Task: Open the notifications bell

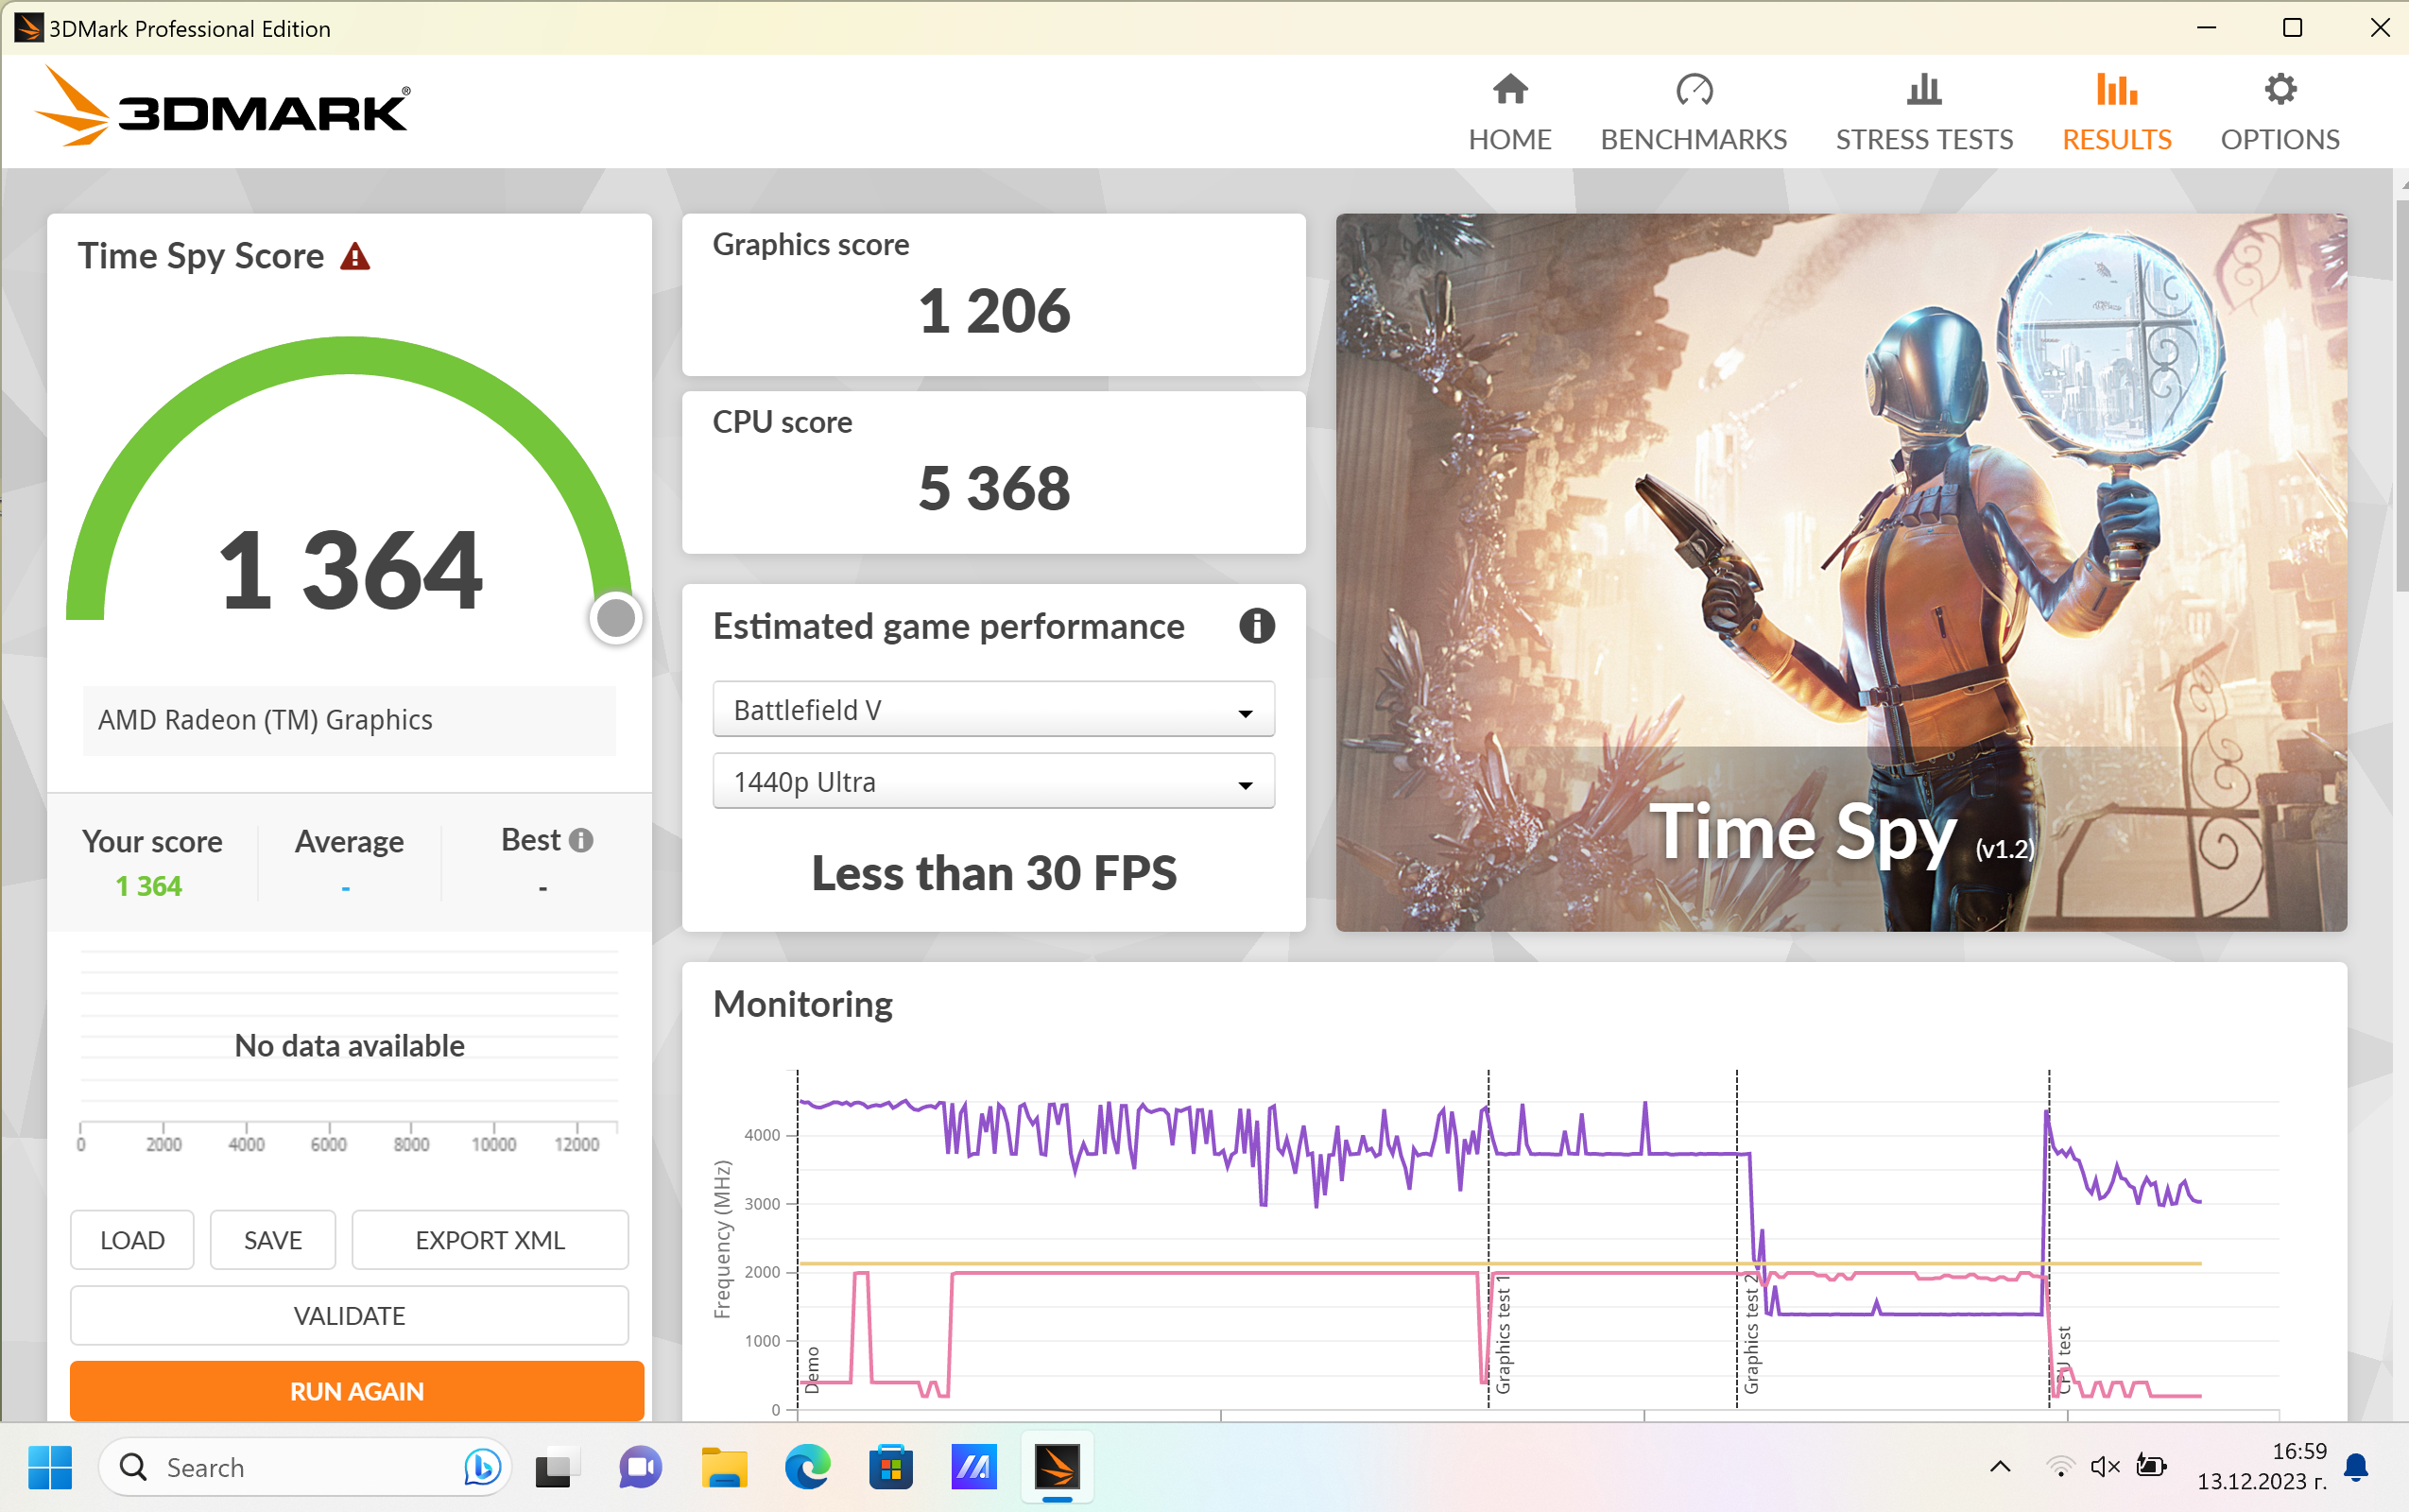Action: 2356,1467
